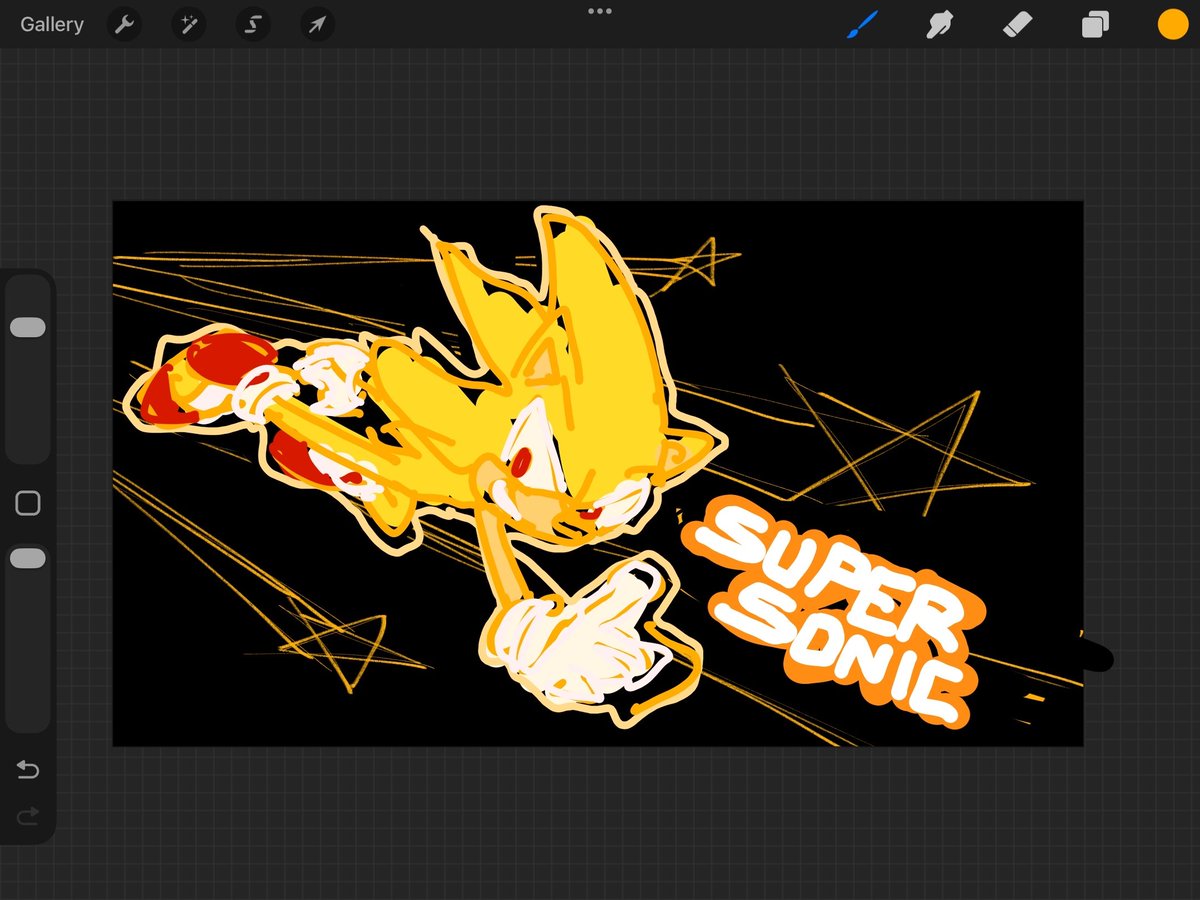Open the Layers panel
The image size is (1200, 900).
(x=1095, y=25)
